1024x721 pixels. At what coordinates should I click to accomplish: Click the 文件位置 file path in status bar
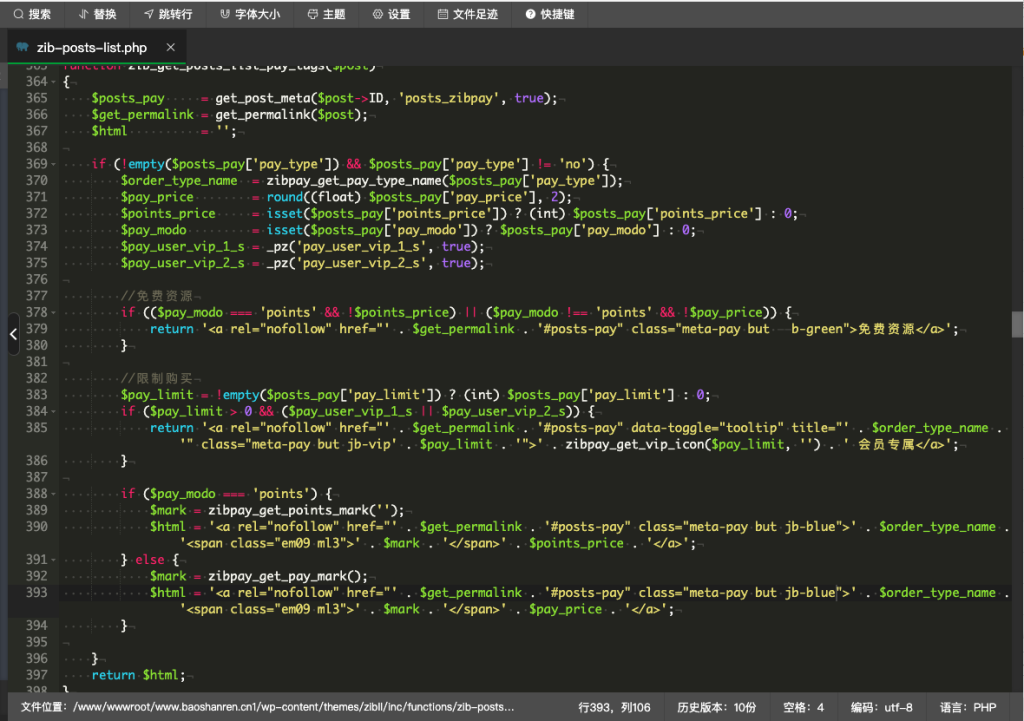point(268,707)
